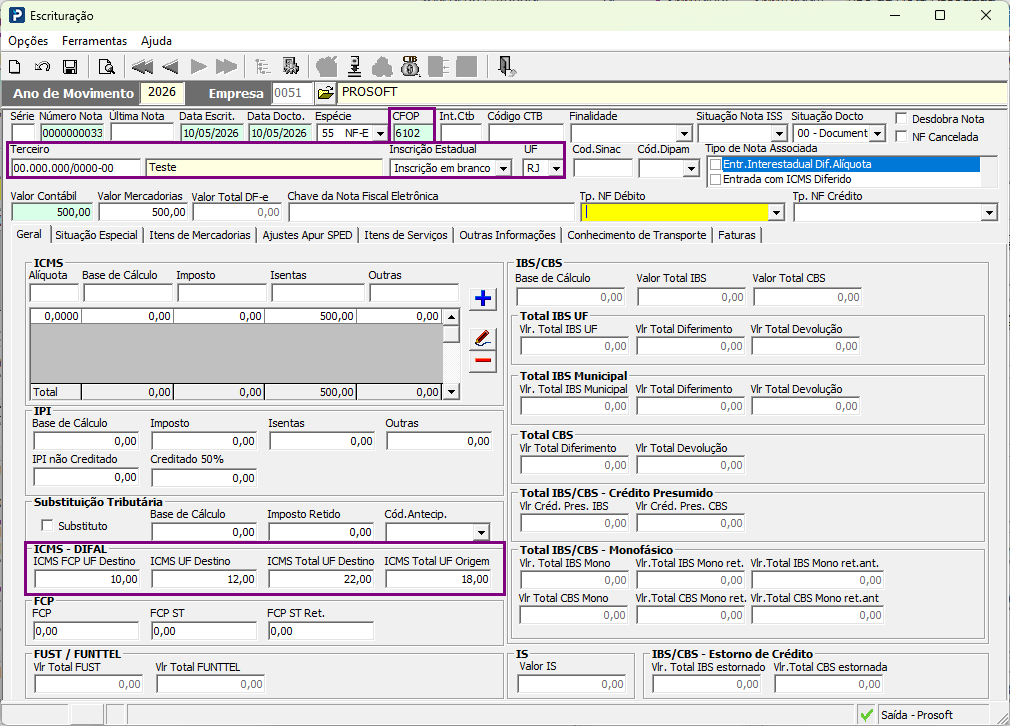The image size is (1010, 726).
Task: Click the Prosoft P application icon
Action: pos(17,15)
